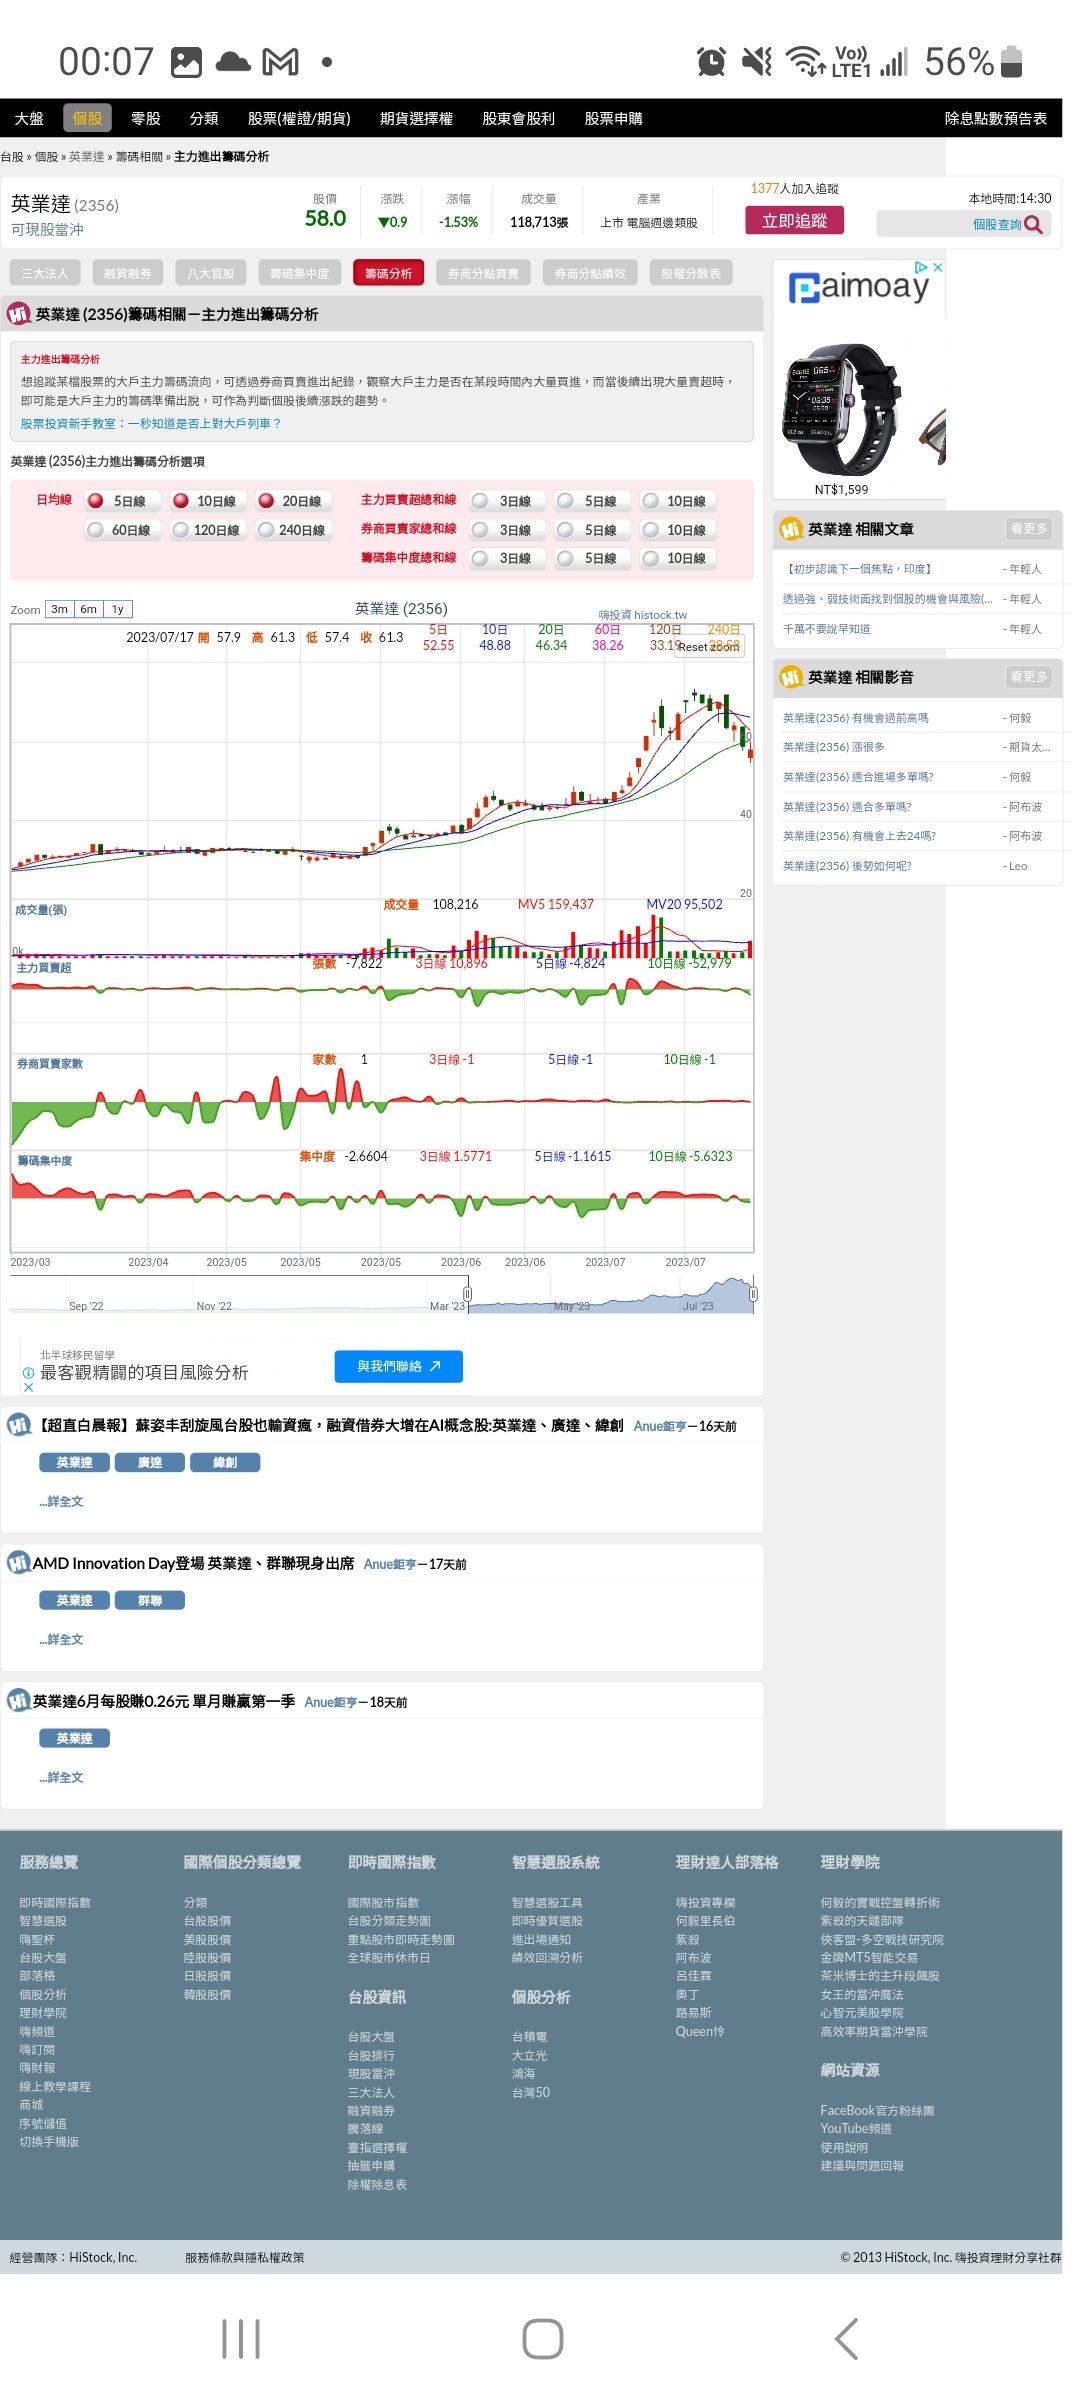Image resolution: width=1080 pixels, height=2400 pixels.
Task: Open video 英業達(2356) 漲很多
Action: tap(833, 747)
